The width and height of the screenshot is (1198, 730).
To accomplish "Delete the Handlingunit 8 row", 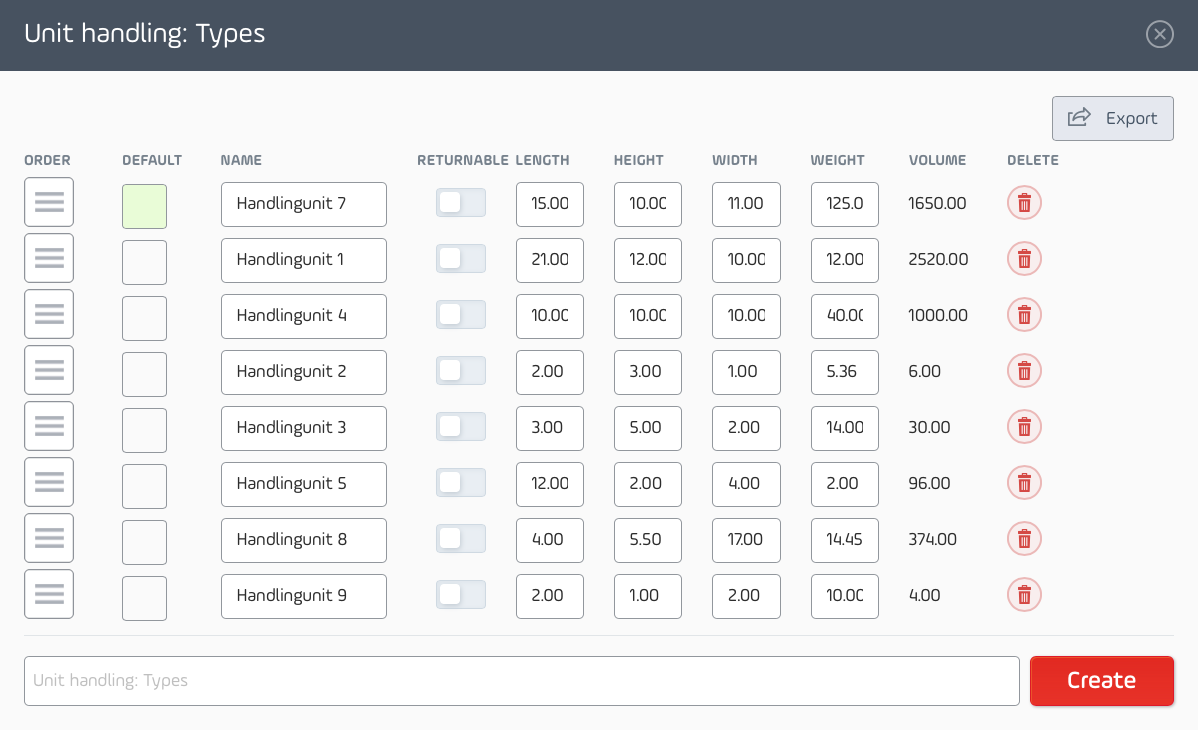I will 1024,539.
